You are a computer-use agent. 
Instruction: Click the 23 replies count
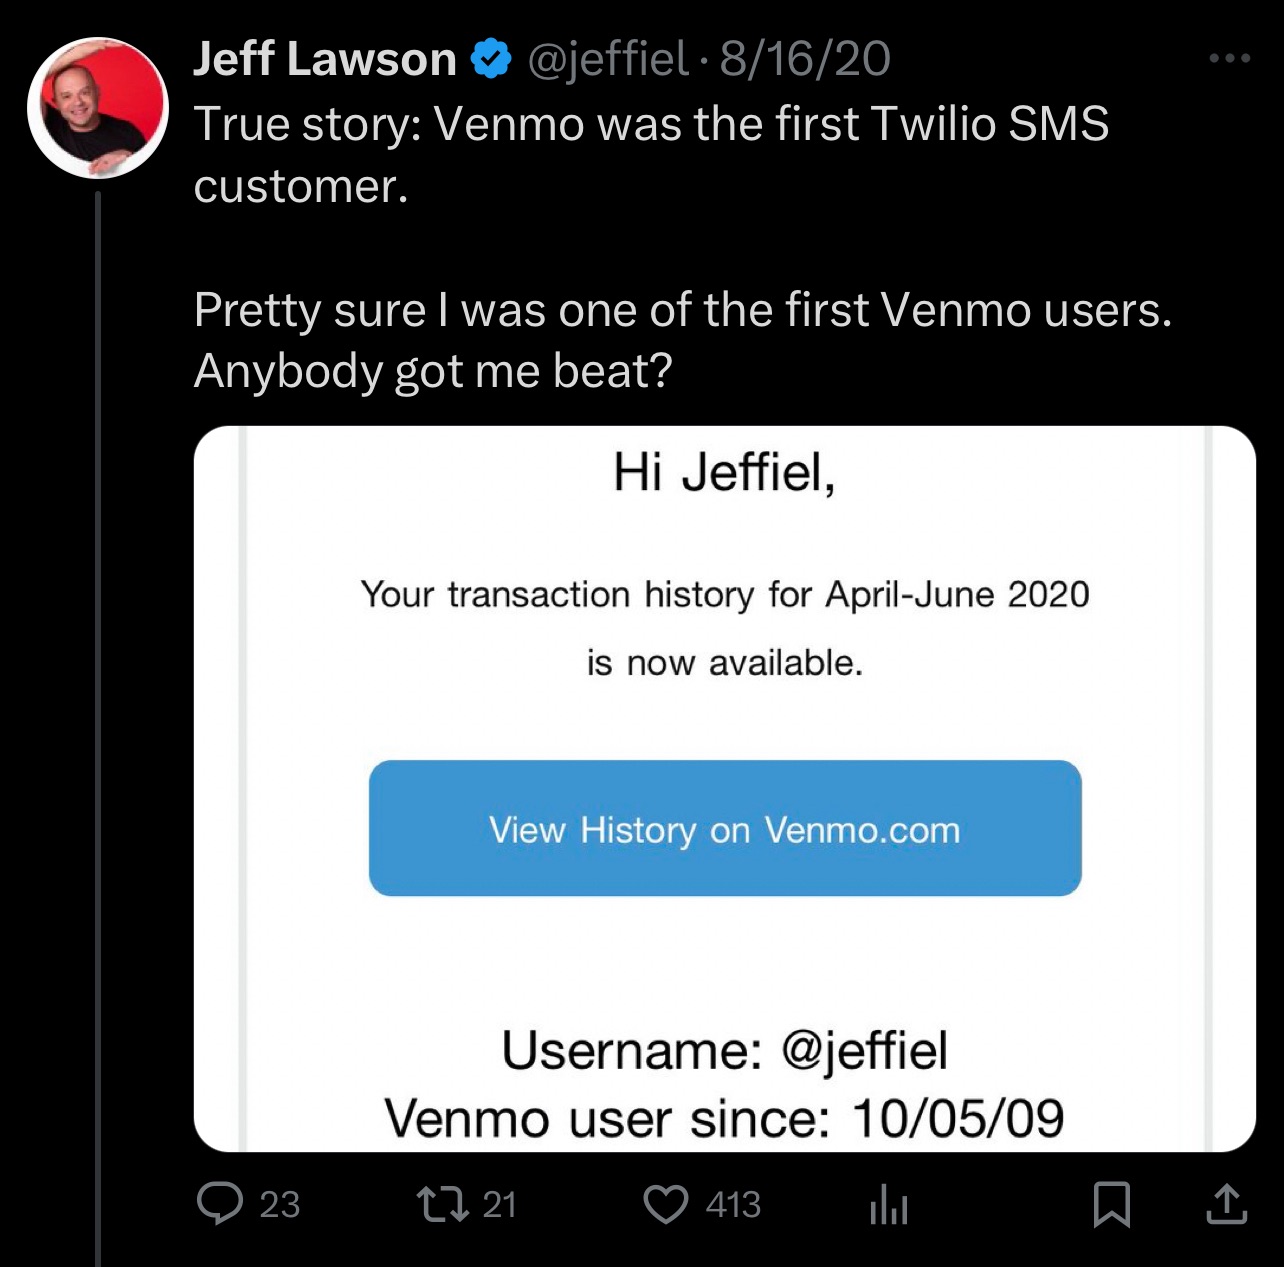point(280,1204)
